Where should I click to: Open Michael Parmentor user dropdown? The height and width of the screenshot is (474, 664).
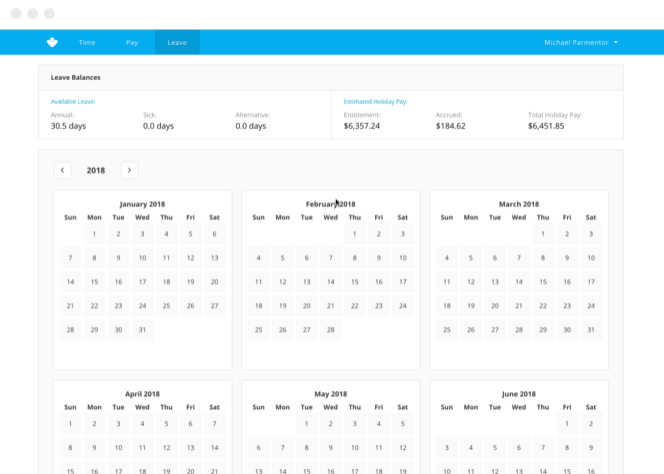pyautogui.click(x=581, y=42)
